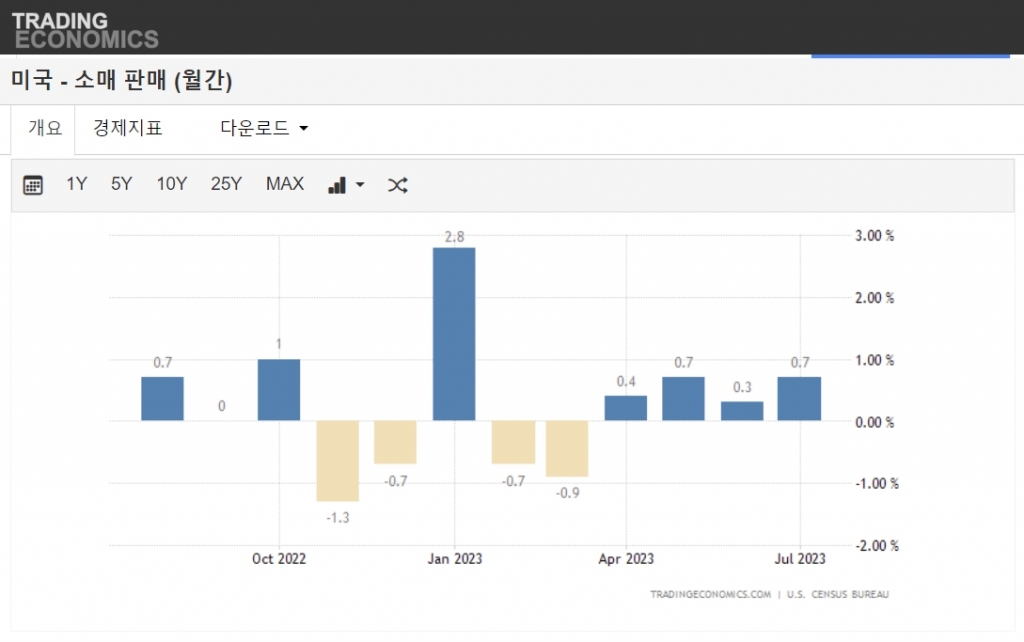Select the 1Y time range
Screen dimensions: 1024x642
[x=77, y=184]
